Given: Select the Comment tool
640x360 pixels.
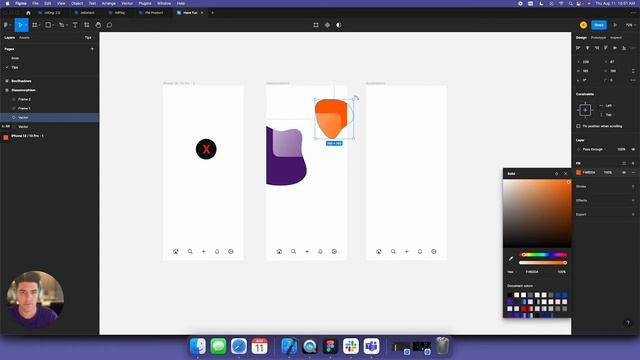Looking at the screenshot, I should [x=109, y=25].
